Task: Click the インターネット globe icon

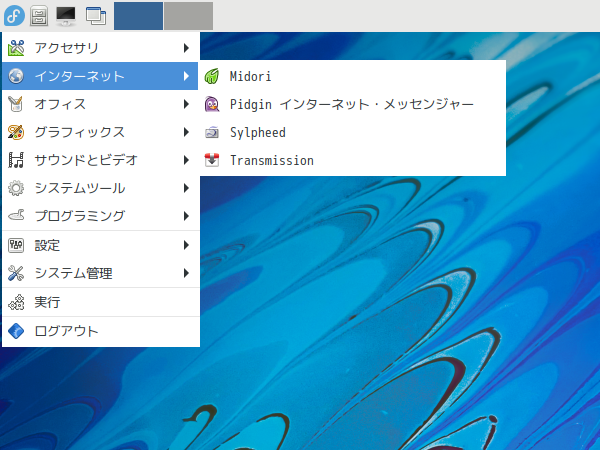Action: point(16,76)
